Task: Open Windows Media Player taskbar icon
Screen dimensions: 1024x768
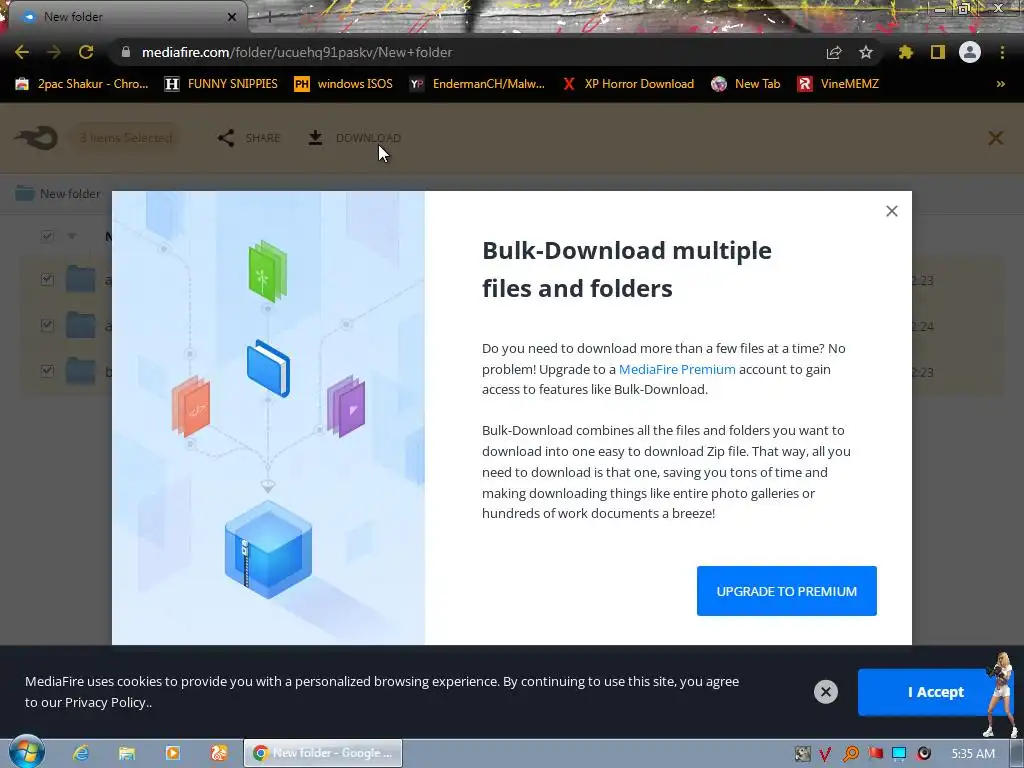Action: (172, 753)
